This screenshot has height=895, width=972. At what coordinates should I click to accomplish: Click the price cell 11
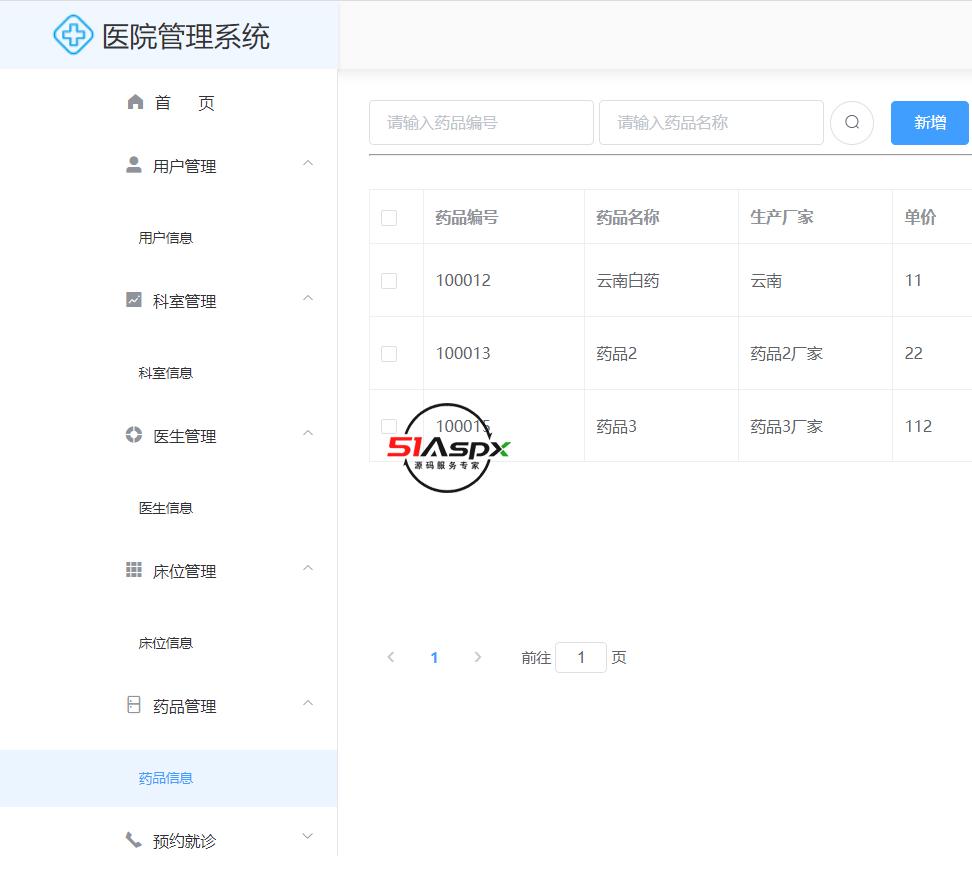point(913,281)
